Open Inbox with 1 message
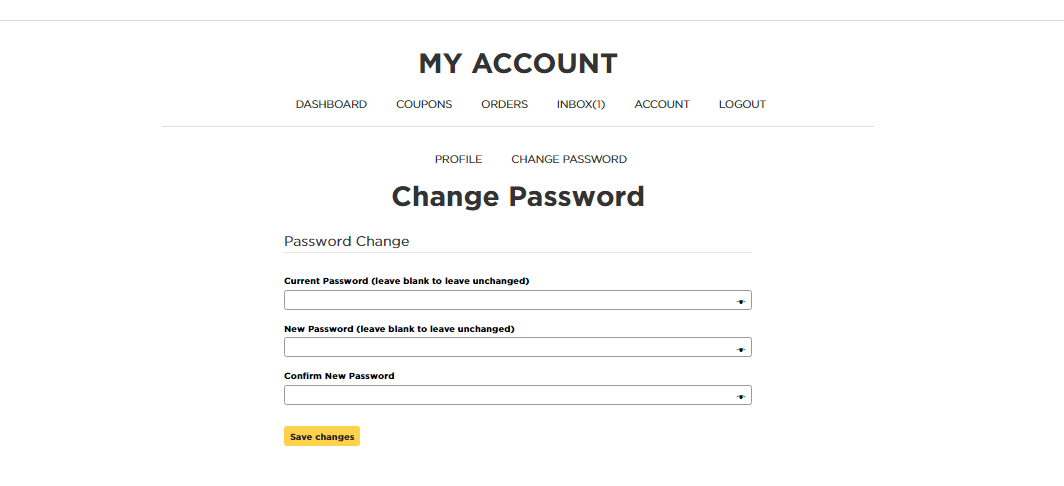 (581, 104)
